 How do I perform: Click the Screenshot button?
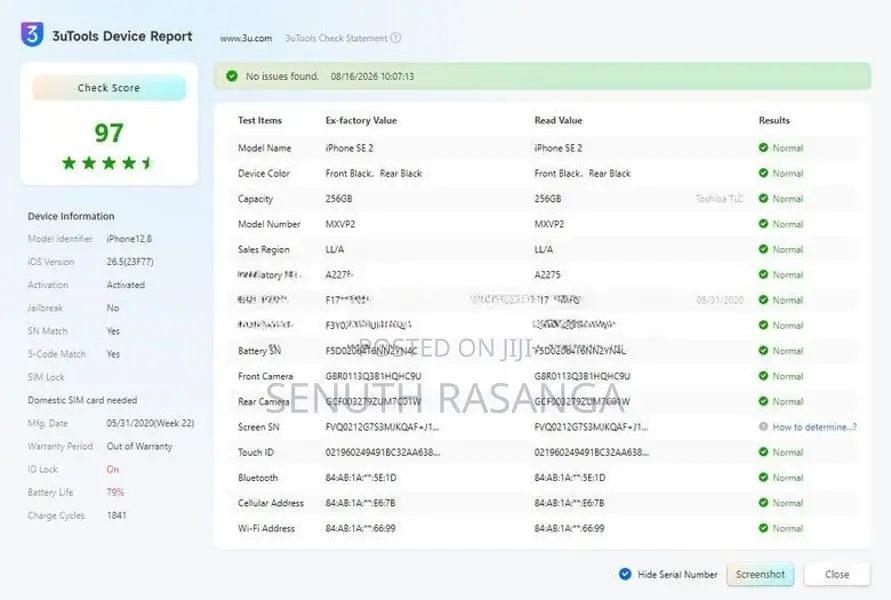(x=760, y=574)
